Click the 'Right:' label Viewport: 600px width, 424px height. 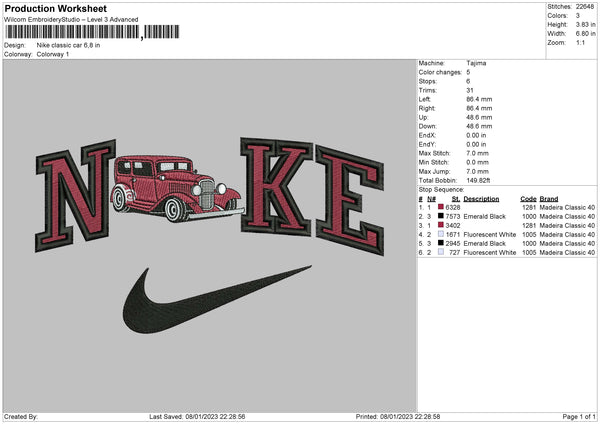pos(426,108)
